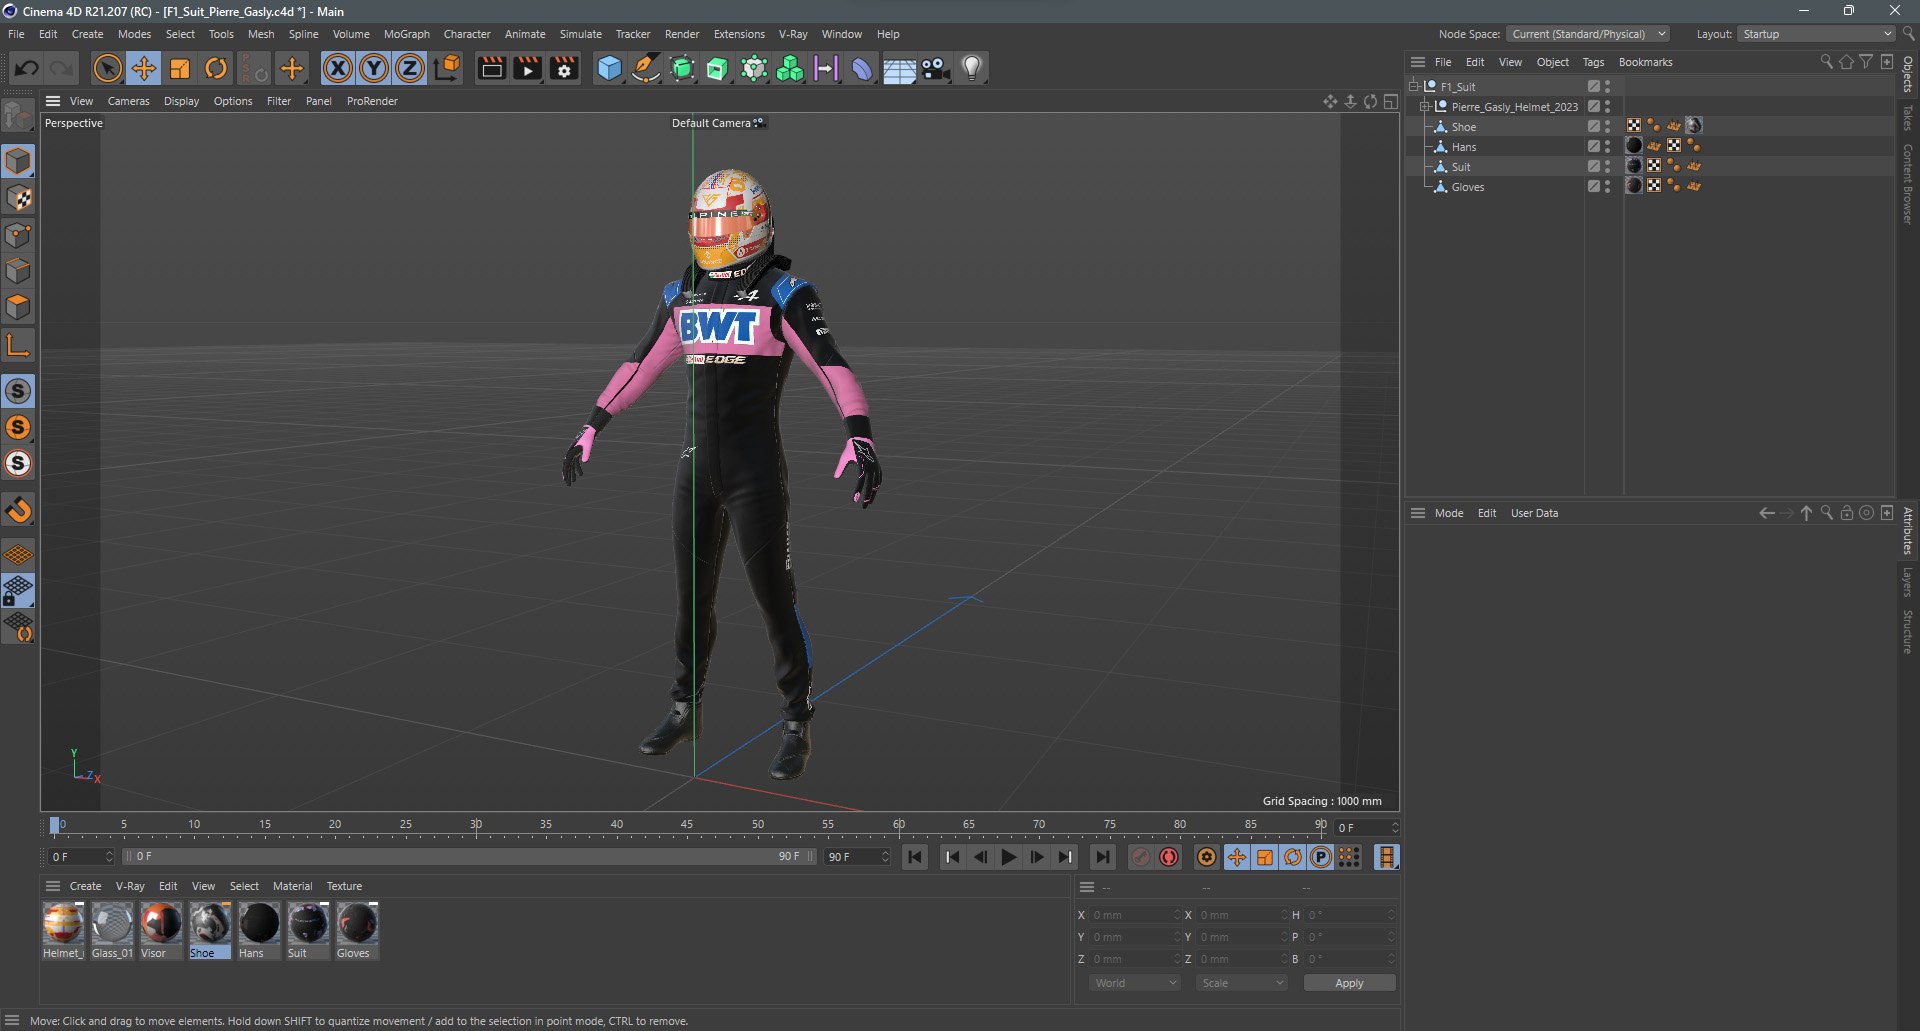The image size is (1920, 1031).
Task: Open material manager Create menu
Action: [x=85, y=886]
